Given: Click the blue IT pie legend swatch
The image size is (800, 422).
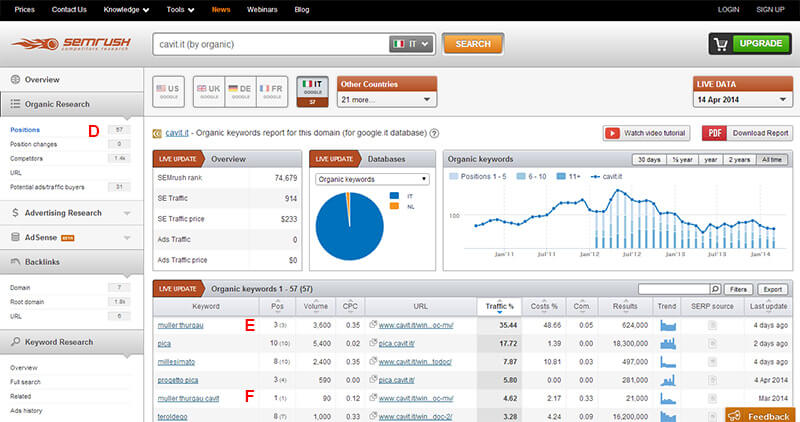Looking at the screenshot, I should tap(394, 195).
